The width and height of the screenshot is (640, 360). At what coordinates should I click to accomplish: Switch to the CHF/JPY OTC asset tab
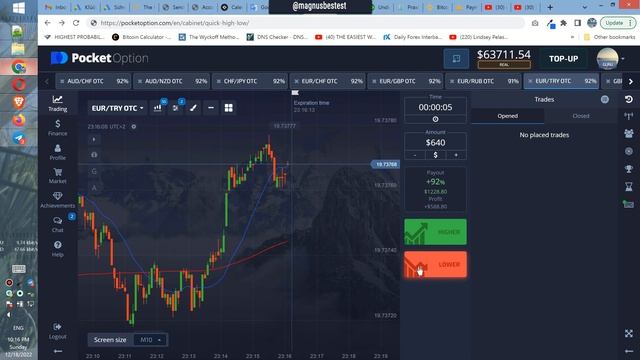(249, 81)
